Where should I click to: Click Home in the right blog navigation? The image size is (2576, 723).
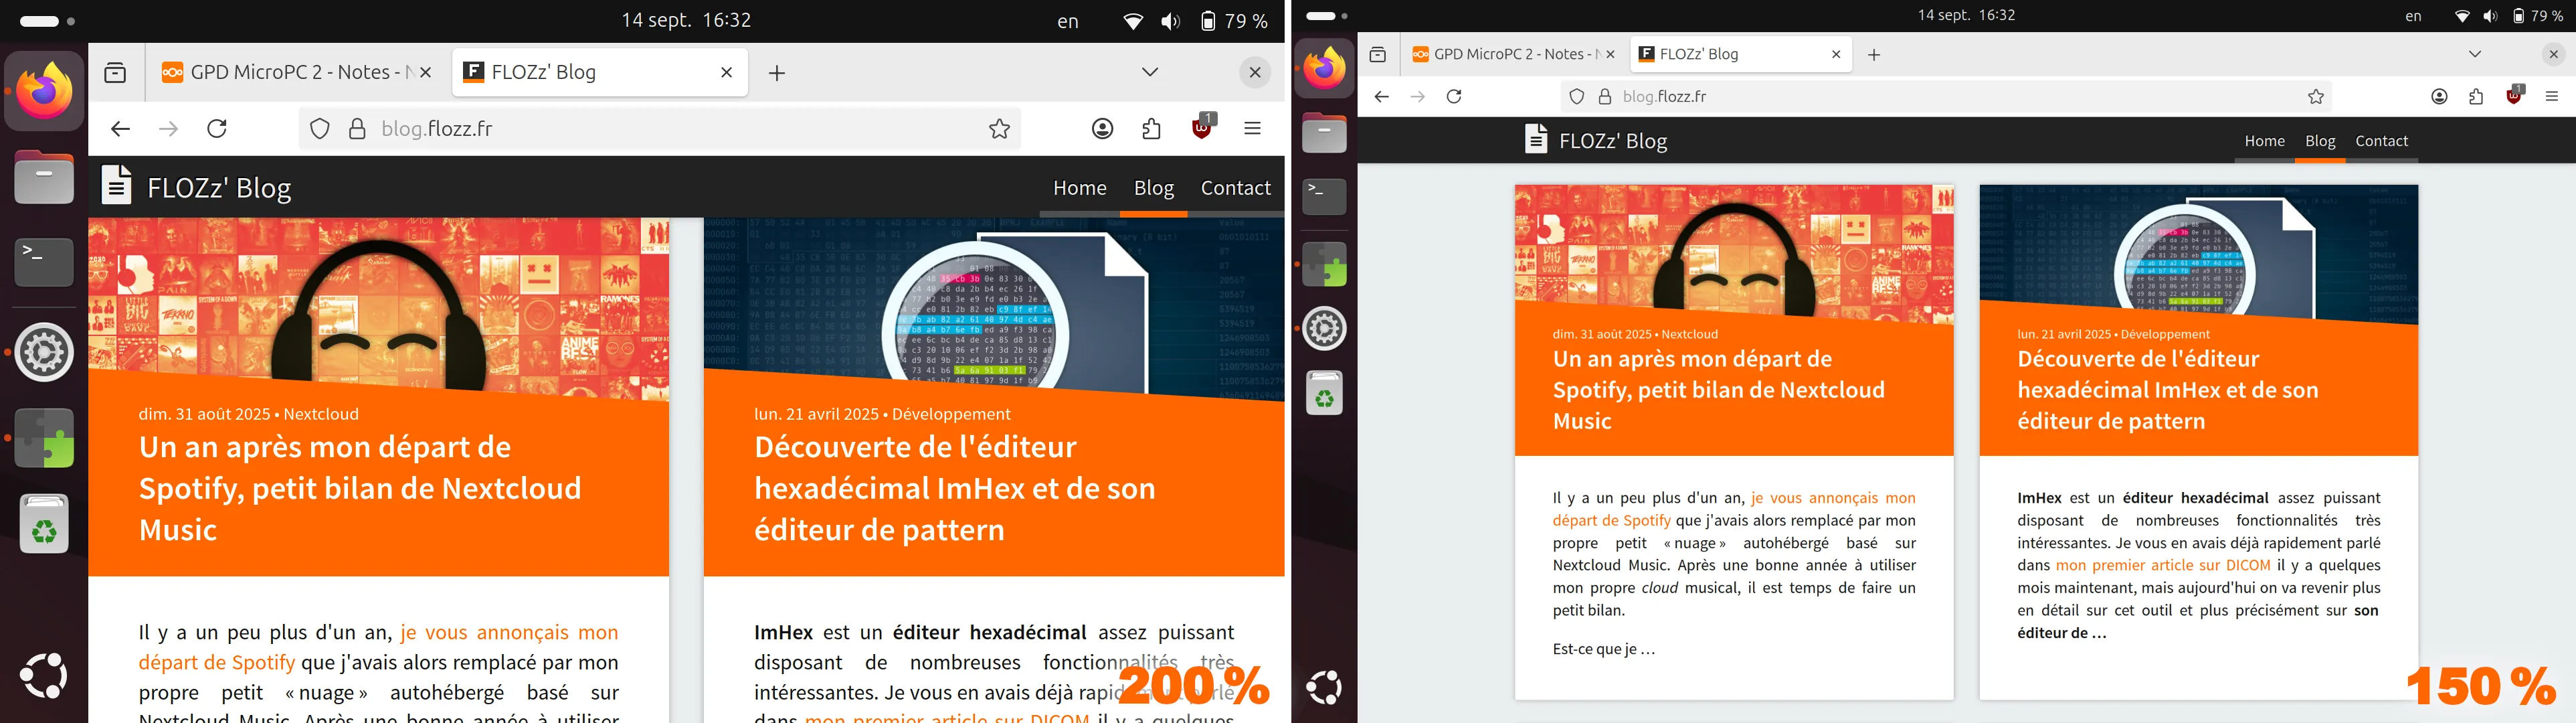click(x=2264, y=141)
